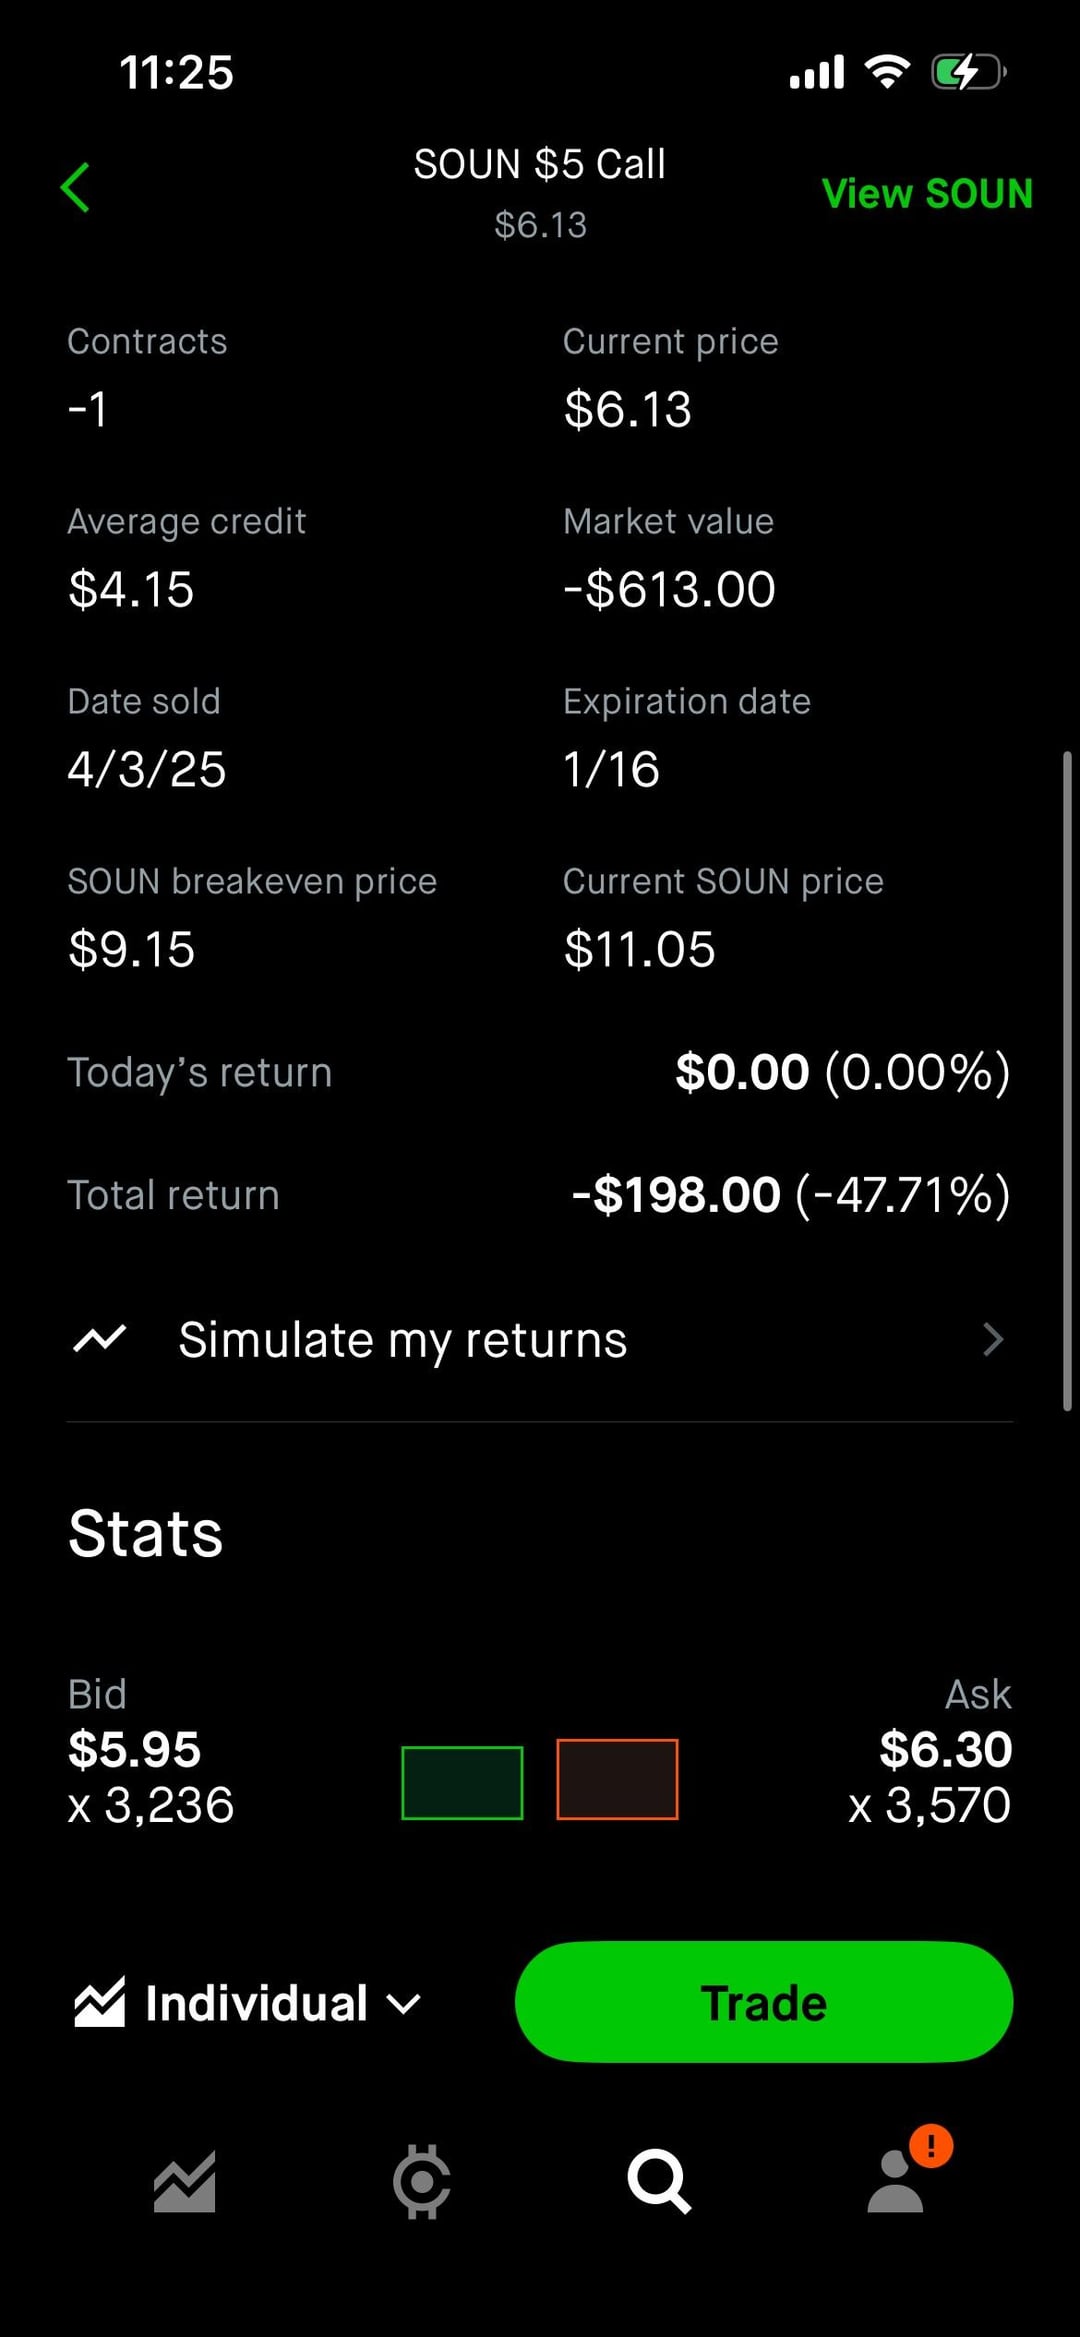Open Simulate my returns chevron arrow
This screenshot has width=1080, height=2337.
tap(992, 1339)
